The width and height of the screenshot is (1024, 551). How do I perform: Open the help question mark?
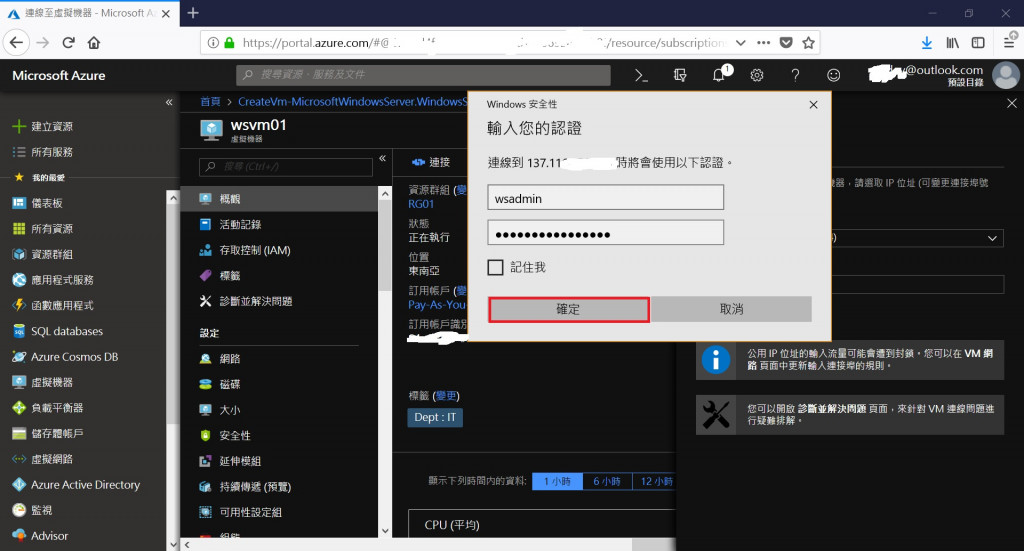pos(795,76)
